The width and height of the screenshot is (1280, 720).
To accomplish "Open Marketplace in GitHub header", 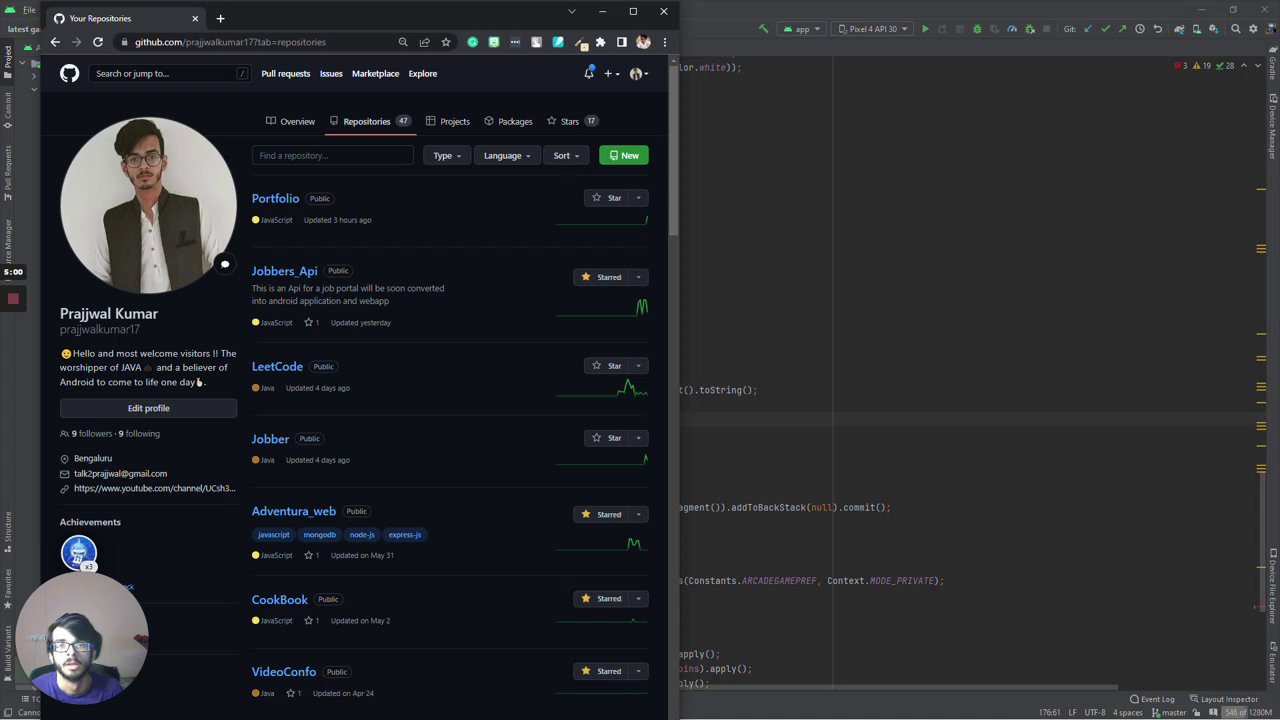I will tap(375, 73).
